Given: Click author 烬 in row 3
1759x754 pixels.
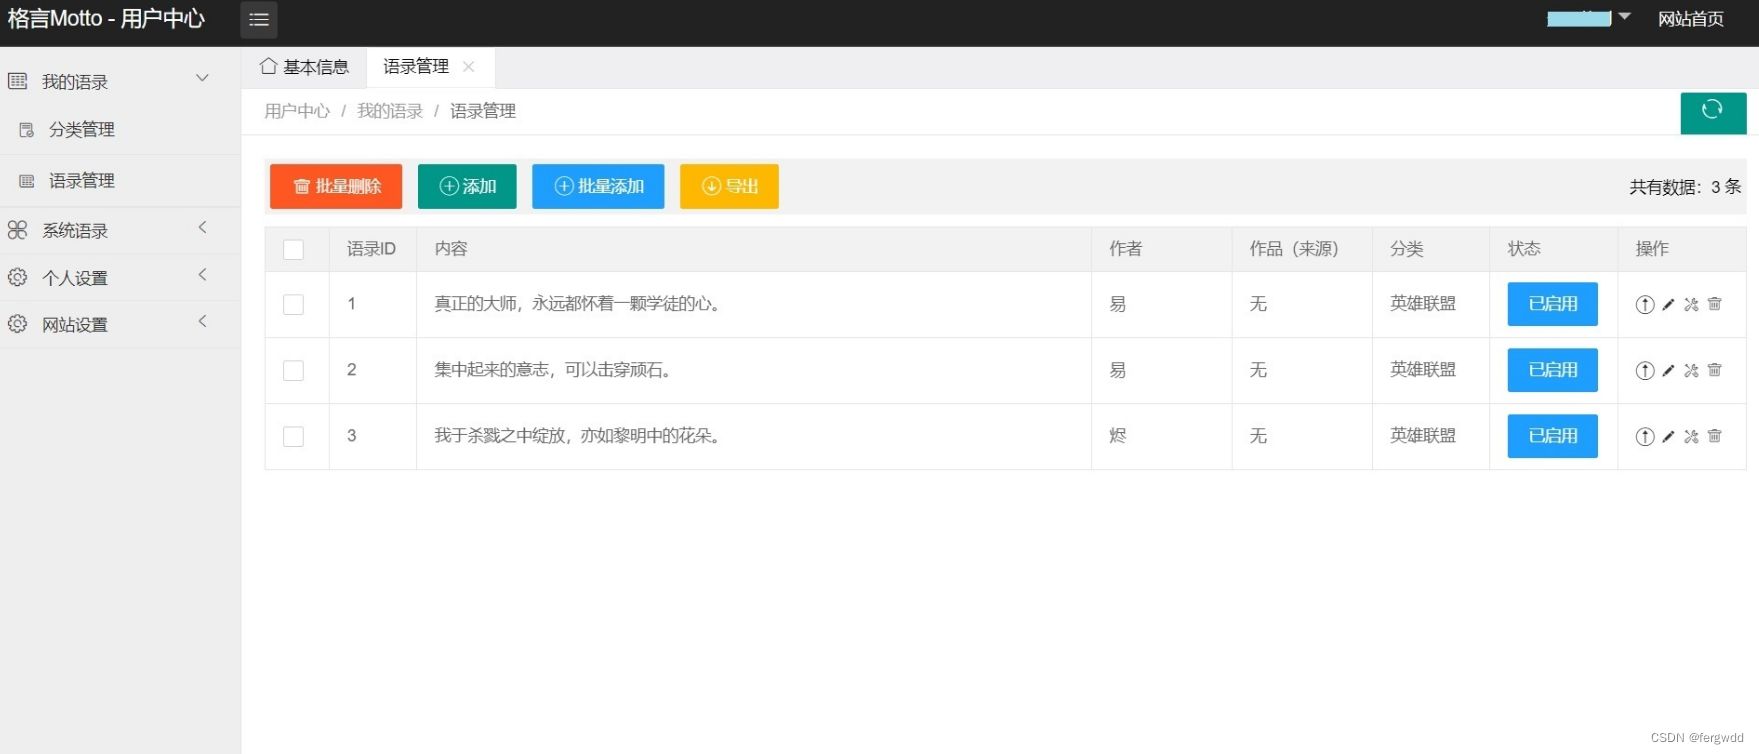Looking at the screenshot, I should (x=1118, y=436).
